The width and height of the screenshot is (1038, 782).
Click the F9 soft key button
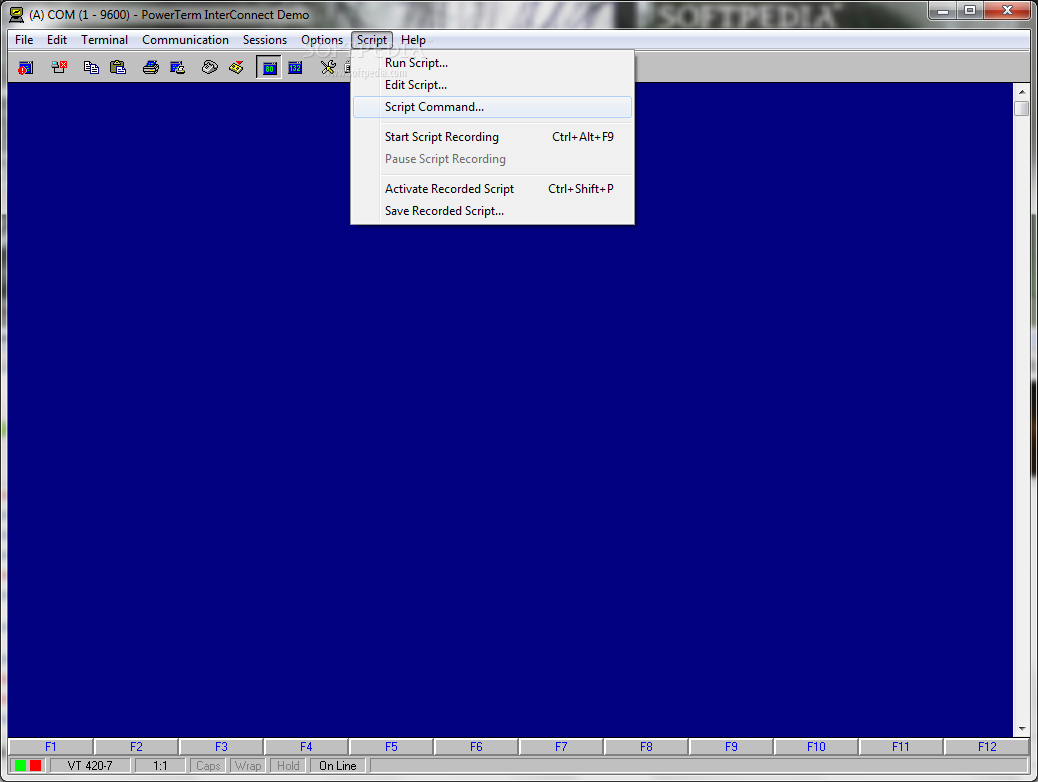(731, 746)
